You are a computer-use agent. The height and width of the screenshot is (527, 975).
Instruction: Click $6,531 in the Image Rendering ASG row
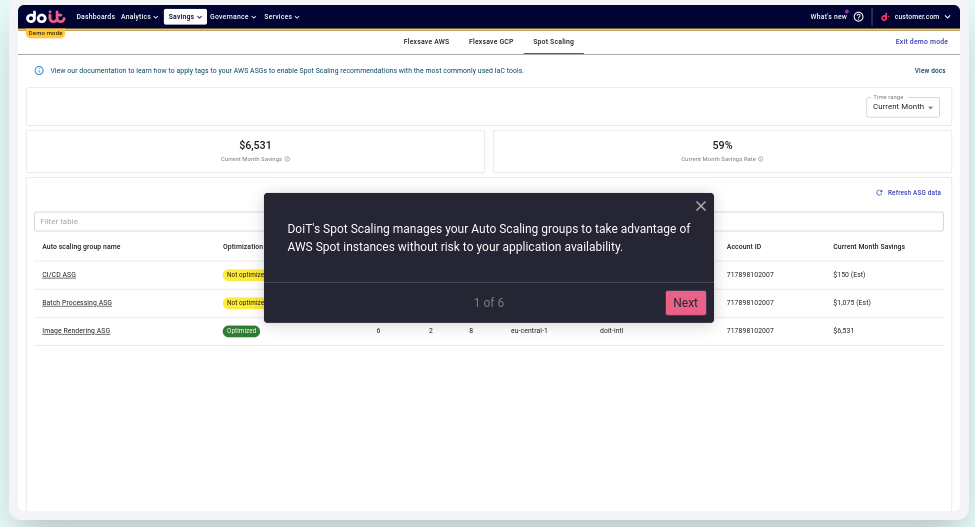click(843, 331)
